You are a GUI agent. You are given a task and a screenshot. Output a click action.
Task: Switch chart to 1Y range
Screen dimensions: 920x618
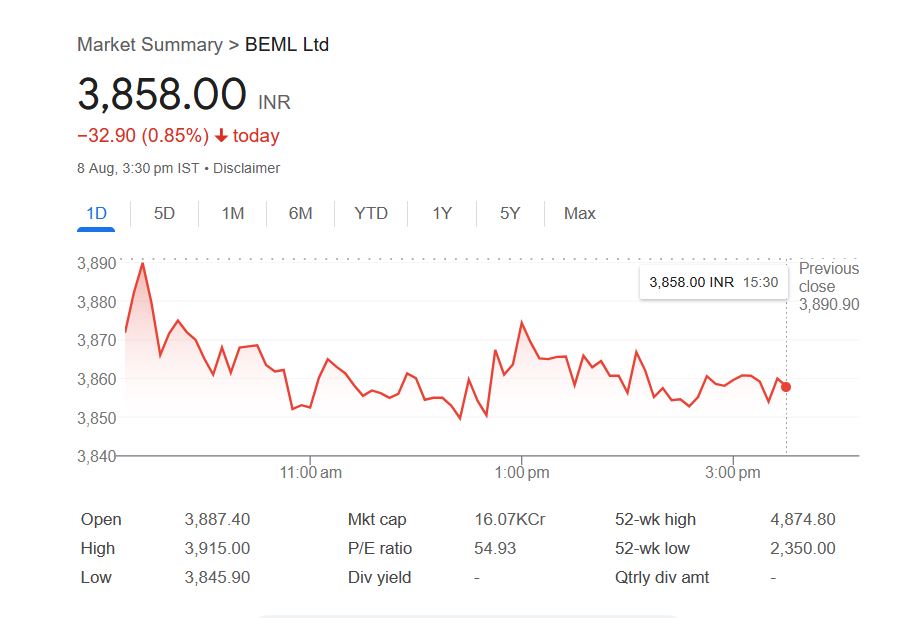click(442, 213)
